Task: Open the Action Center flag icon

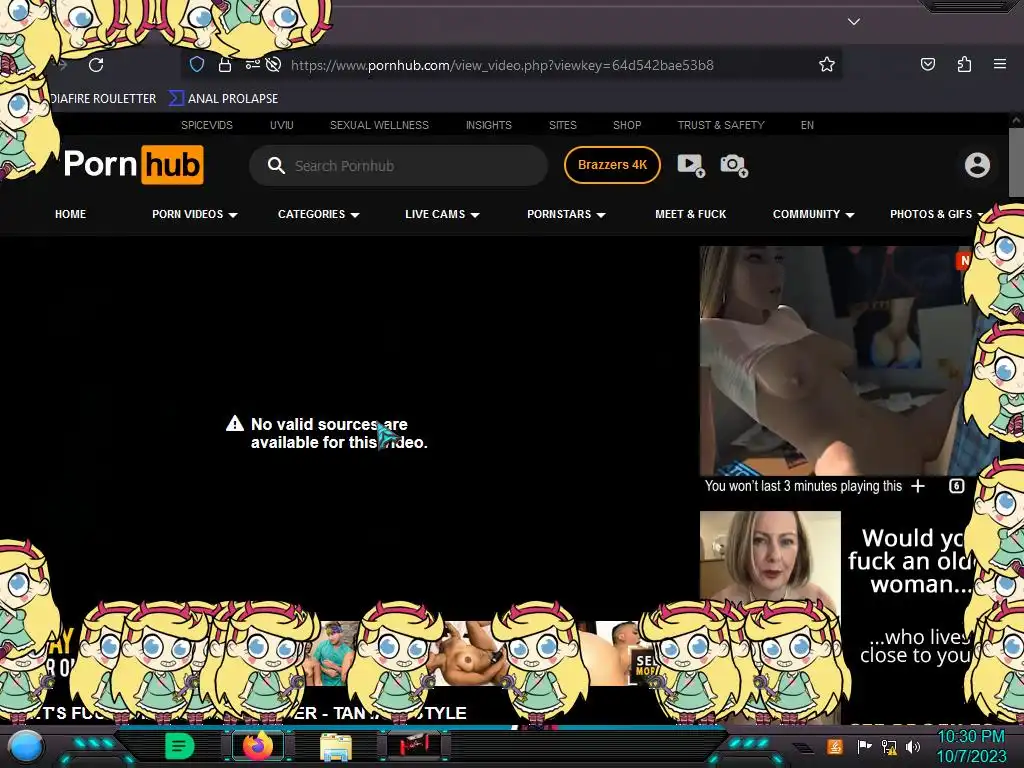Action: [x=864, y=746]
